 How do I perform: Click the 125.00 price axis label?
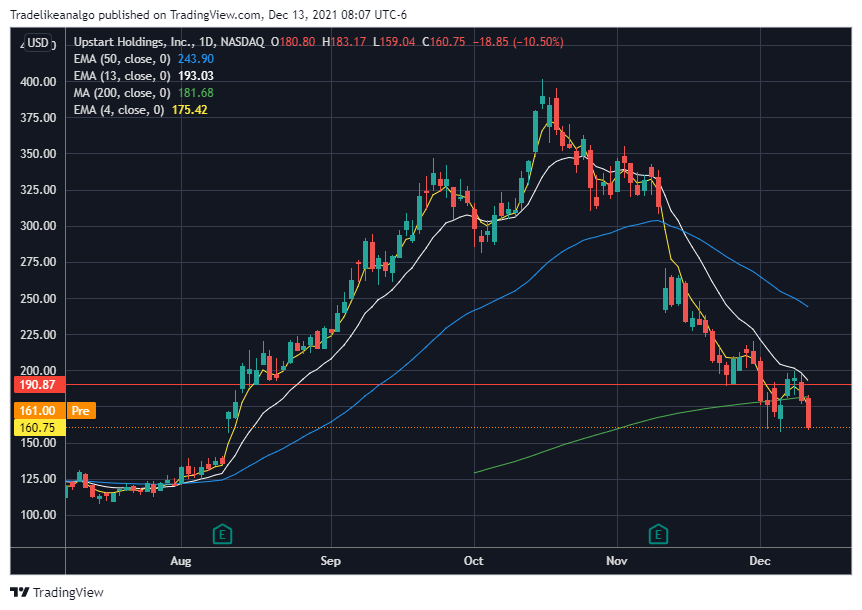click(x=38, y=479)
